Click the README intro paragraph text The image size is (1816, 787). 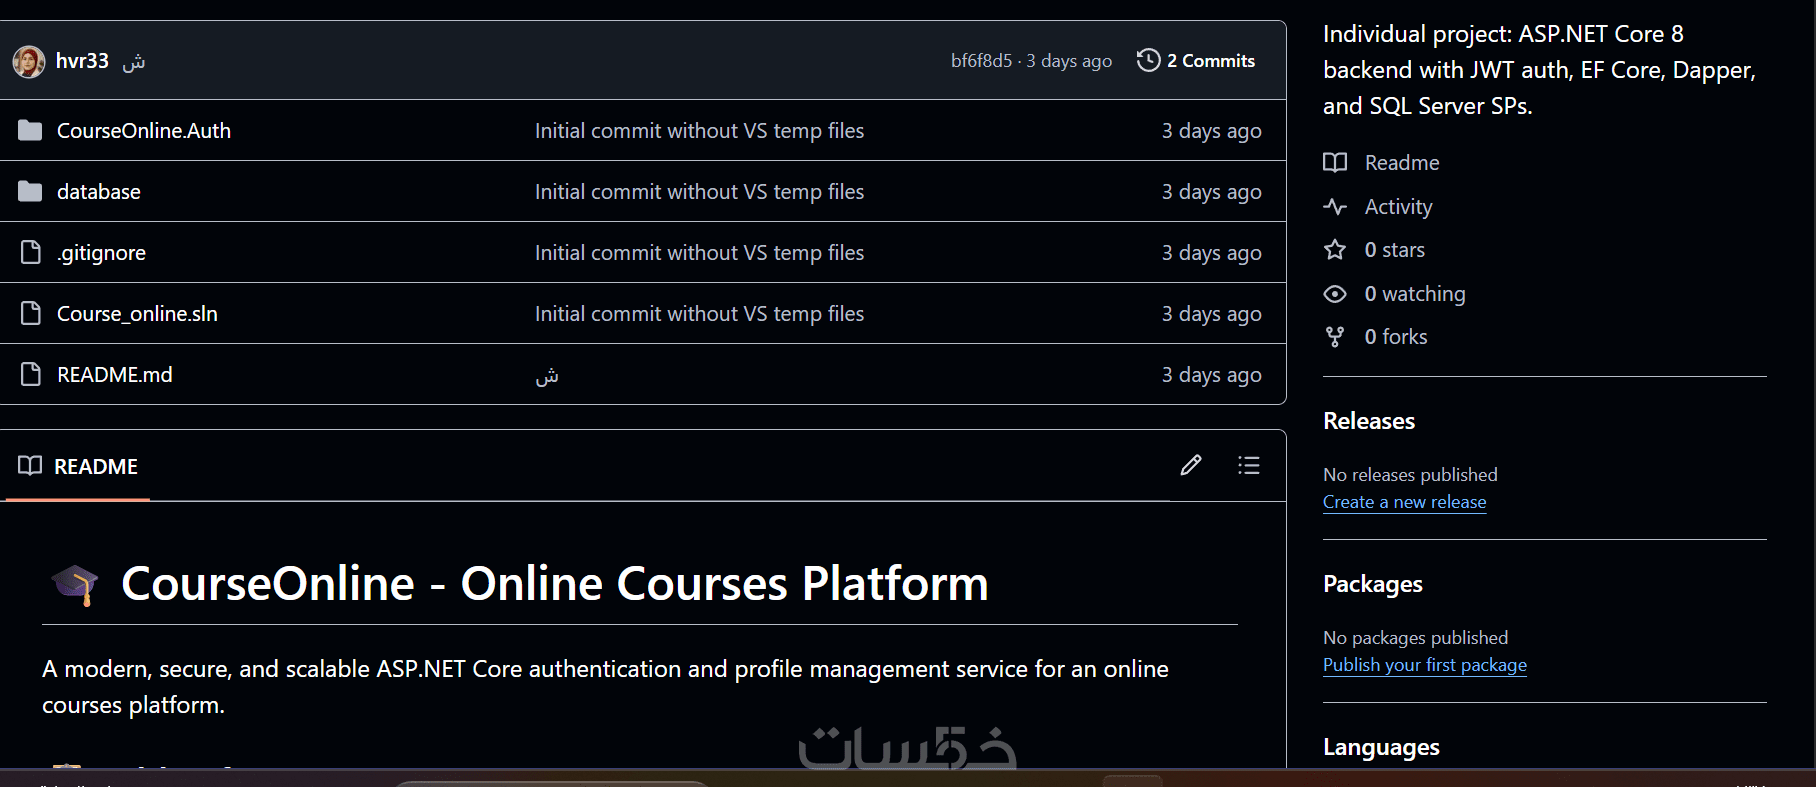click(x=605, y=687)
